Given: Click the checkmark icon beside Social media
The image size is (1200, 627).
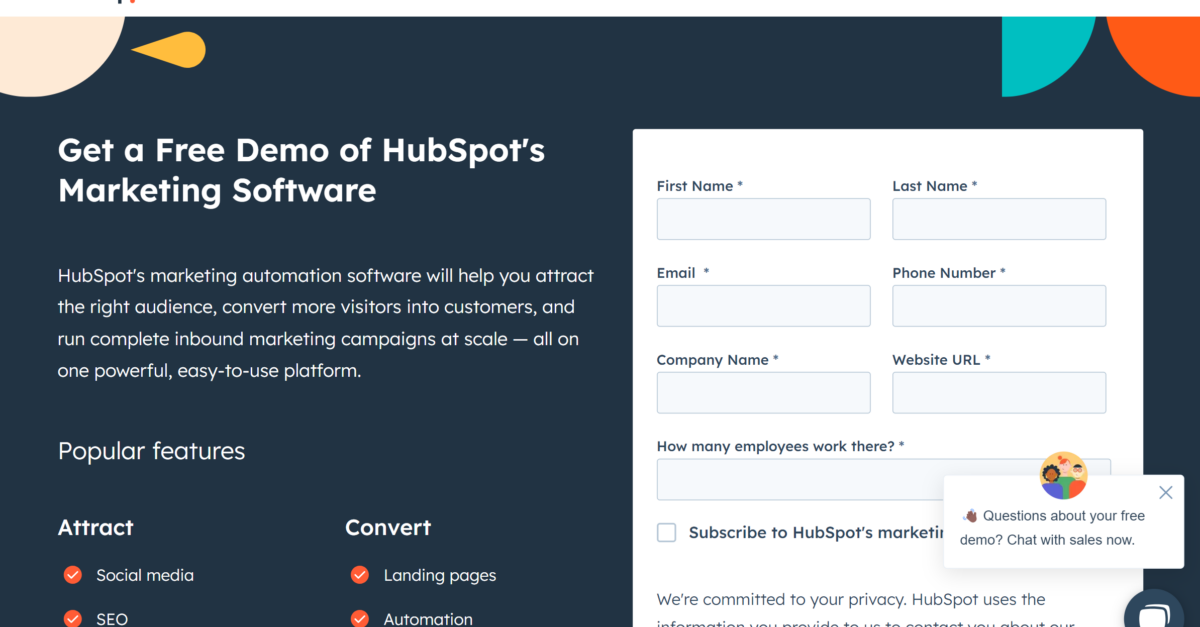Looking at the screenshot, I should pos(72,575).
